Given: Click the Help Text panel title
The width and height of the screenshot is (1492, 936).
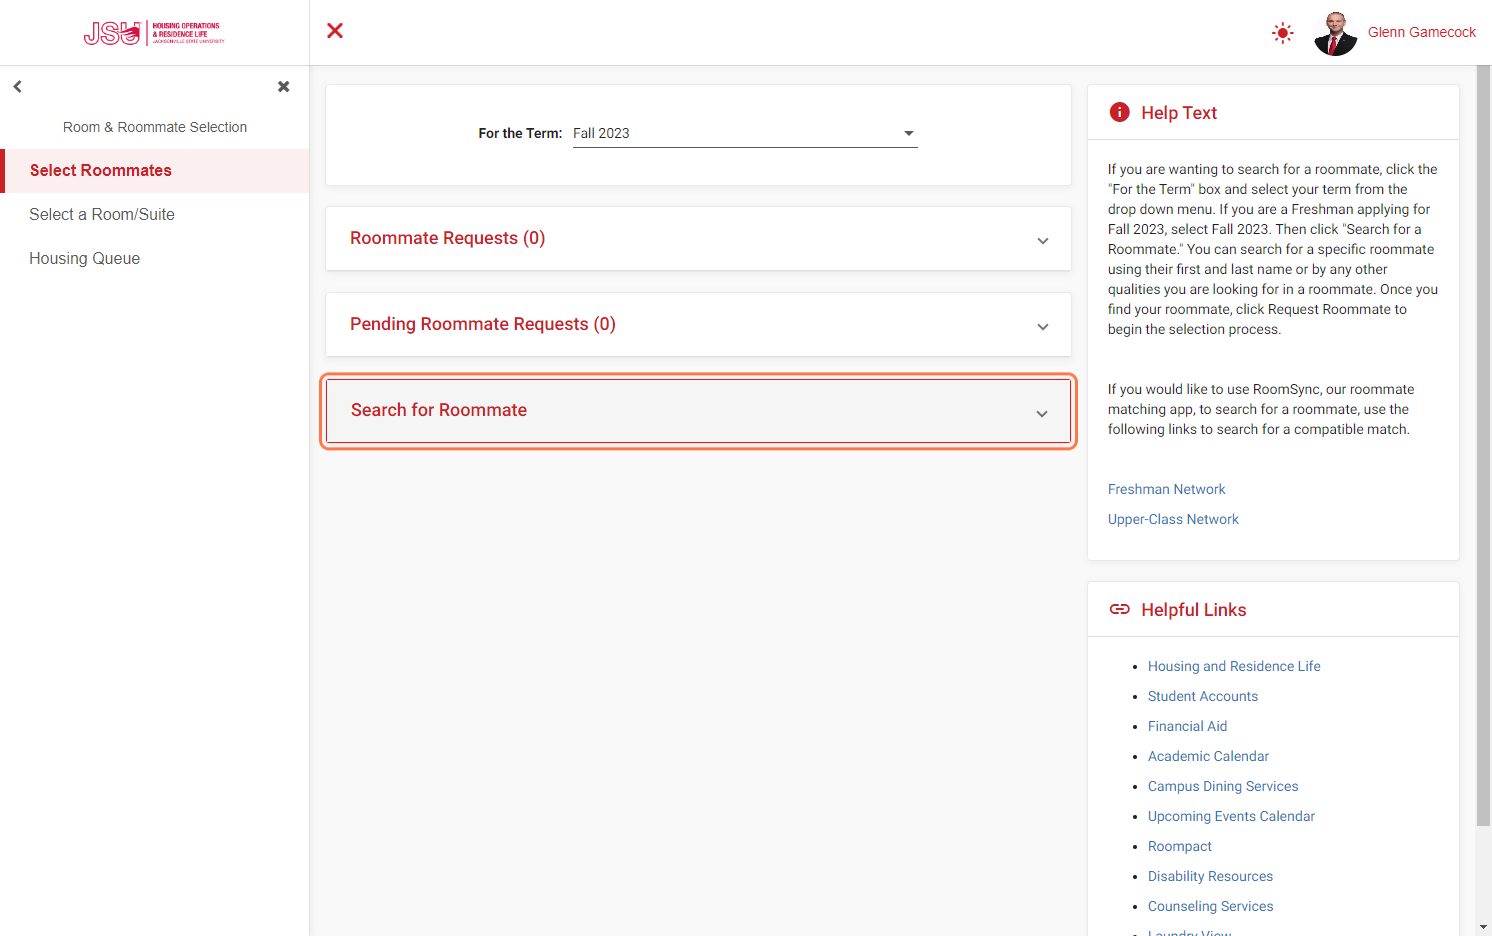Looking at the screenshot, I should [1179, 113].
